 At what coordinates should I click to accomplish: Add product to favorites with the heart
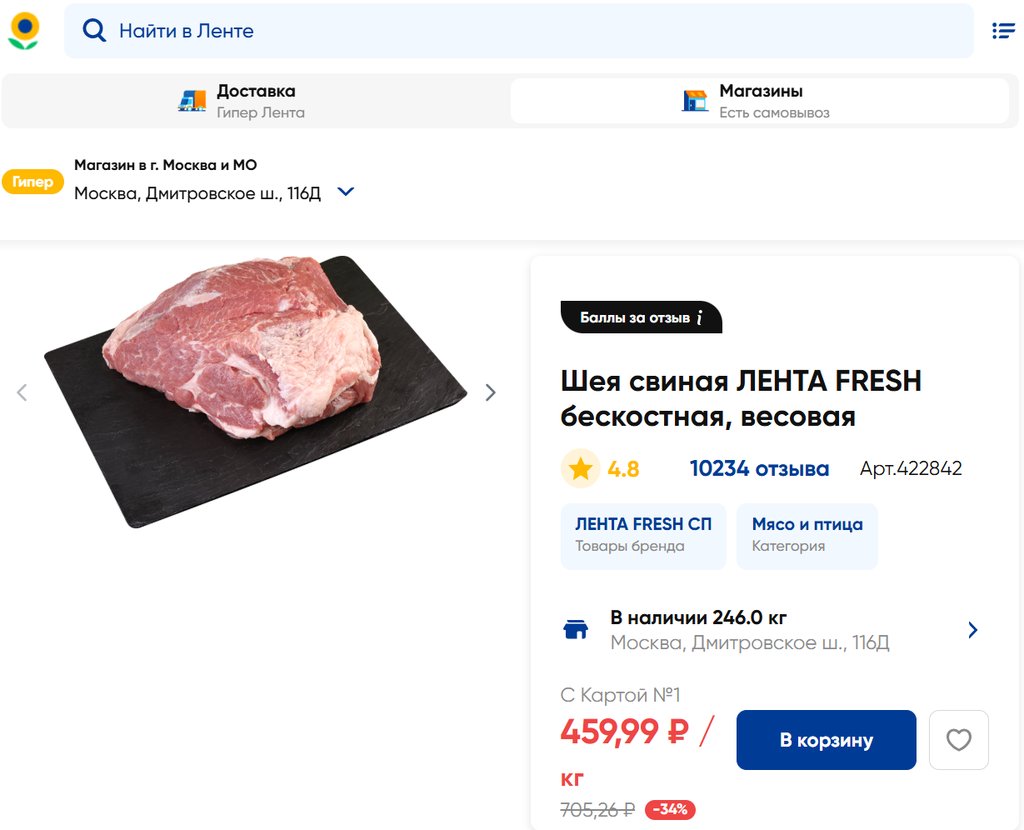pyautogui.click(x=958, y=740)
